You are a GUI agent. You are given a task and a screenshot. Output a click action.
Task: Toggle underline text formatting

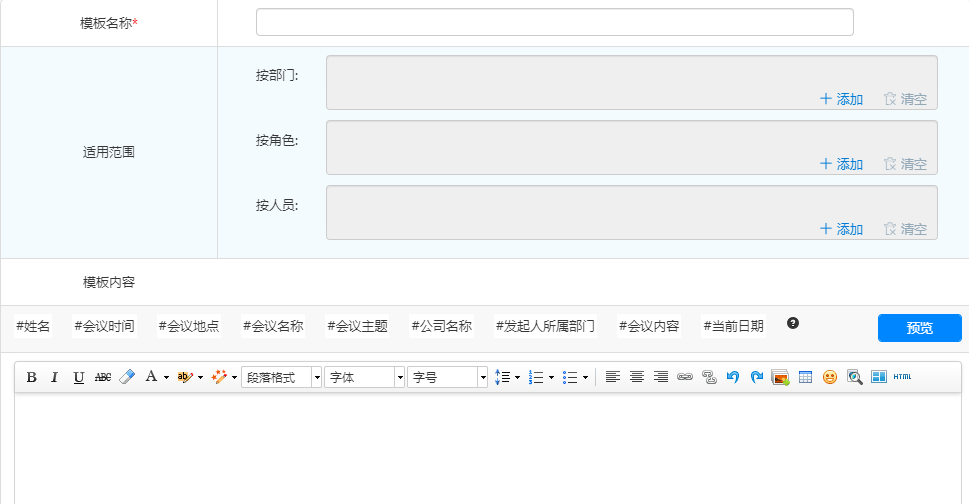(78, 377)
